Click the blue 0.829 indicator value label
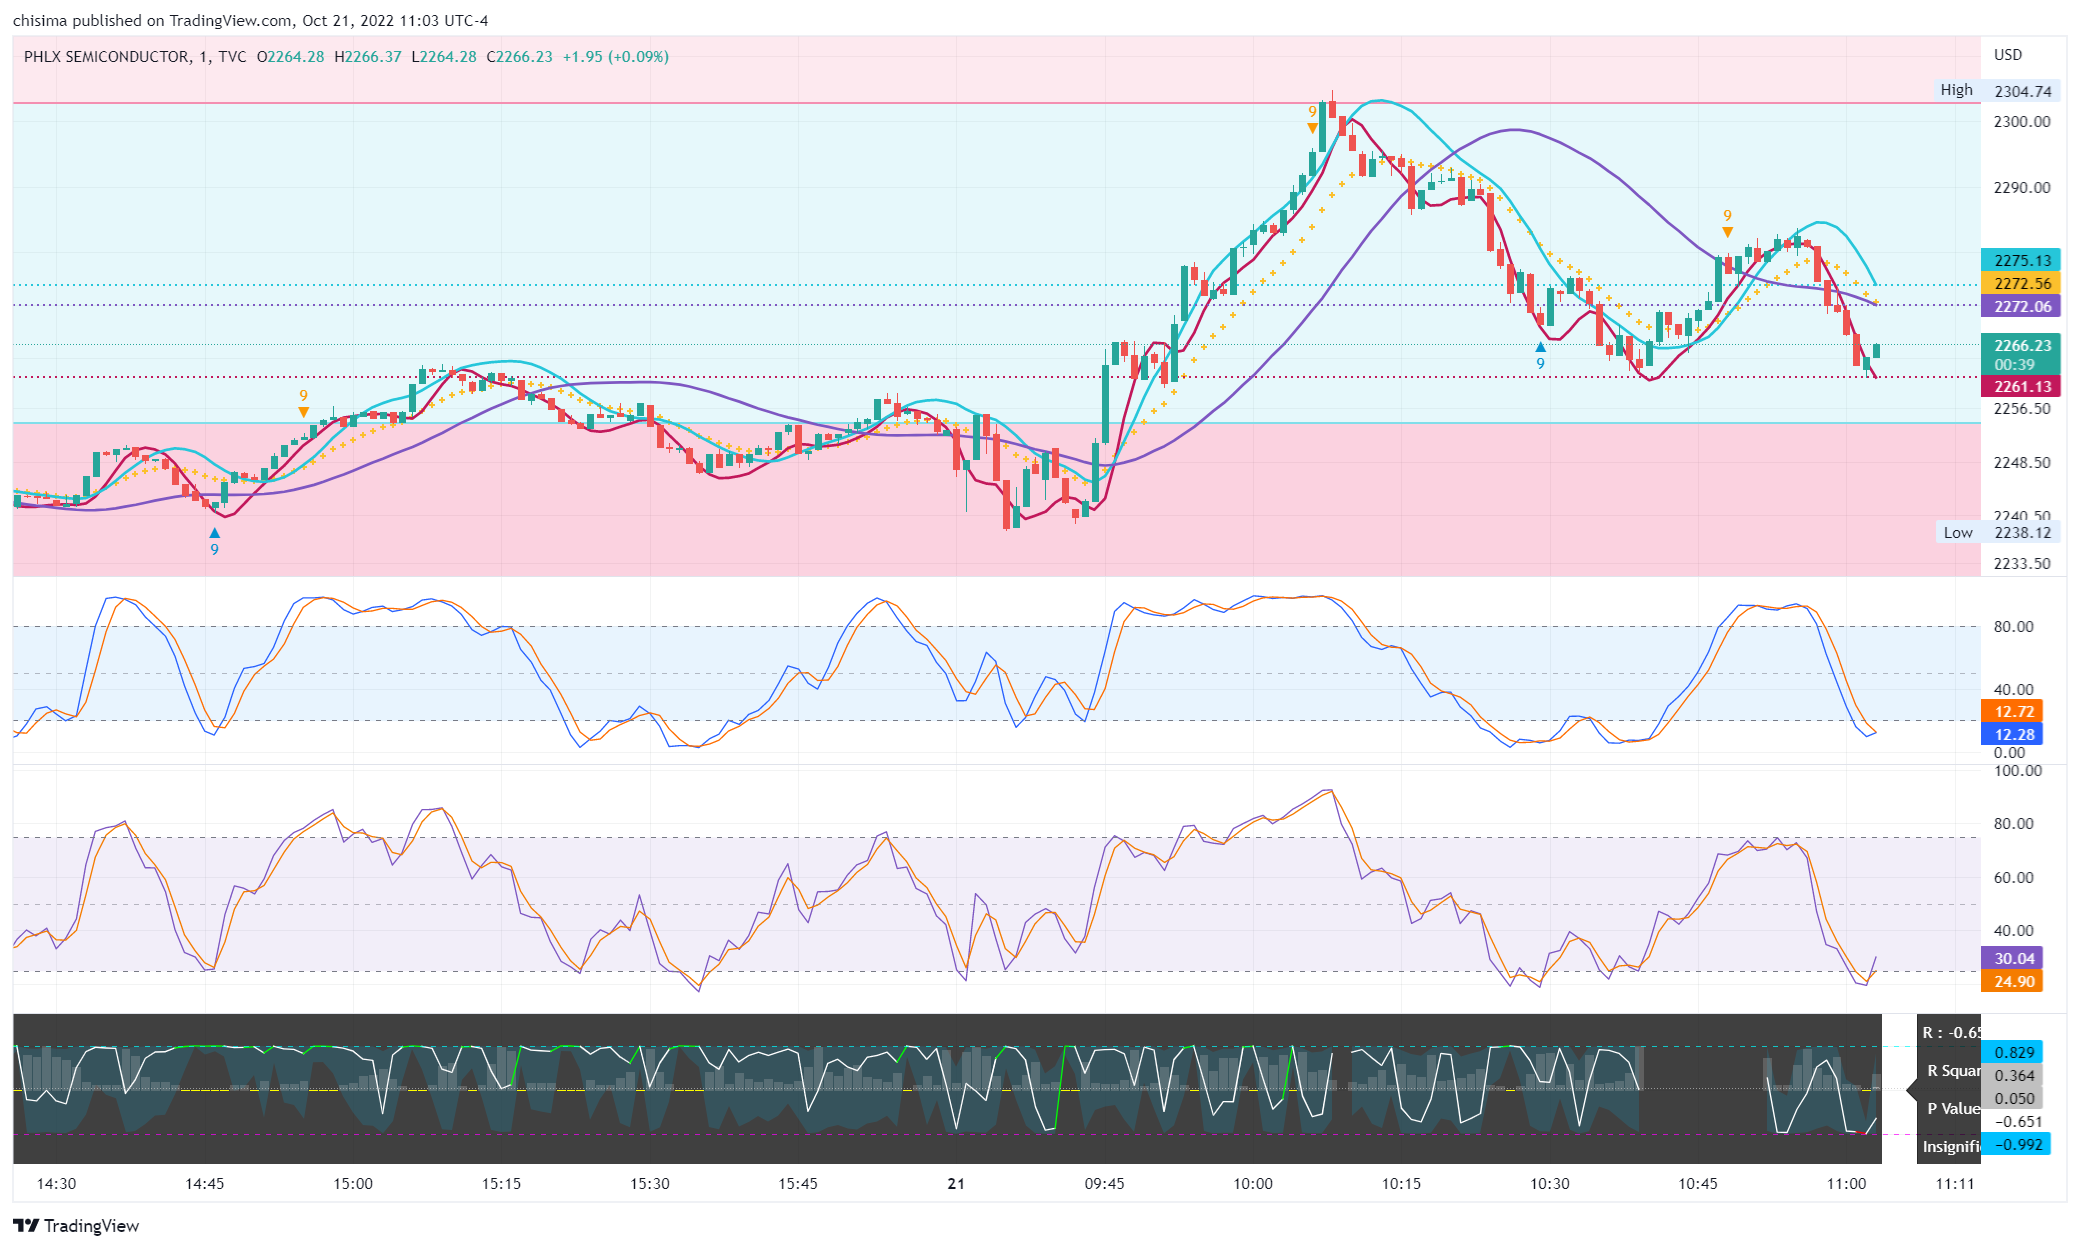The width and height of the screenshot is (2080, 1249). pos(2013,1052)
